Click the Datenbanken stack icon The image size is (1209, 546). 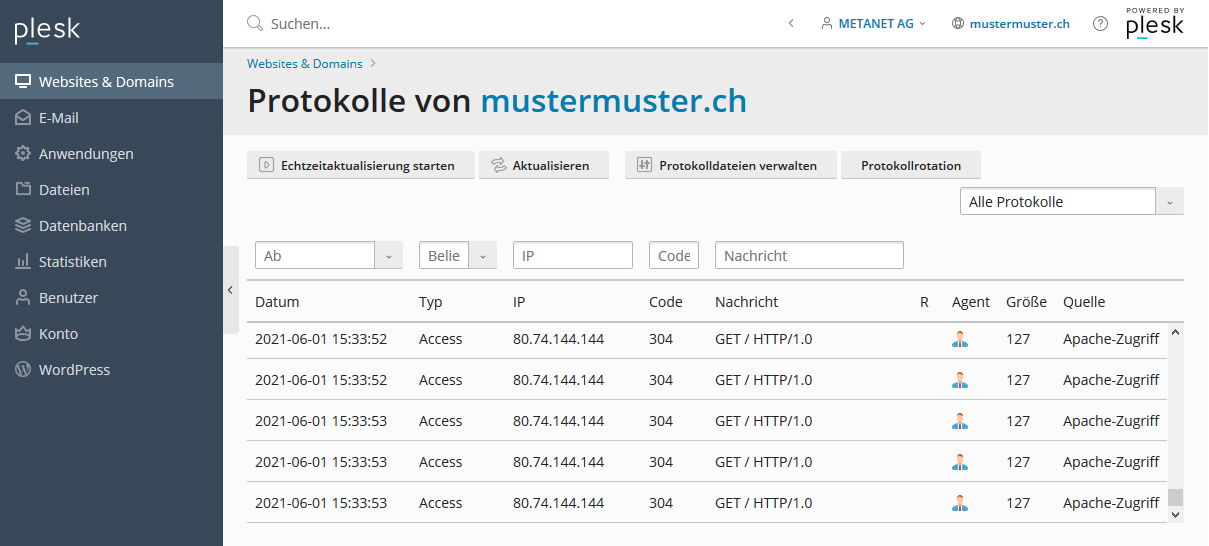click(x=22, y=226)
